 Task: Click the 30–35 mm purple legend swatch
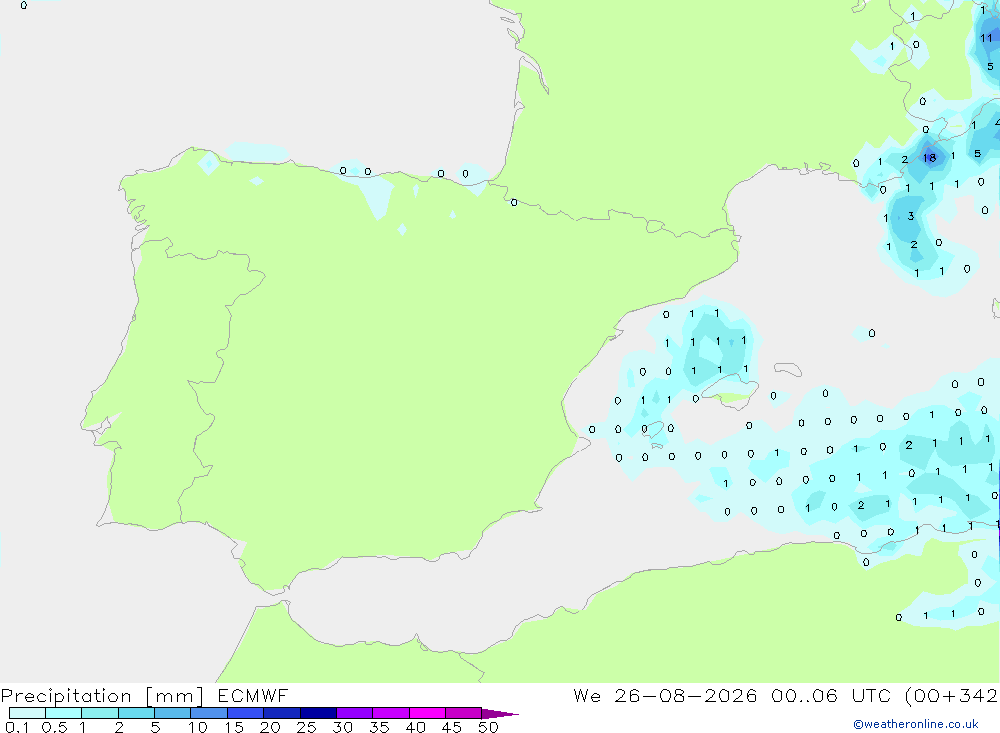click(354, 713)
